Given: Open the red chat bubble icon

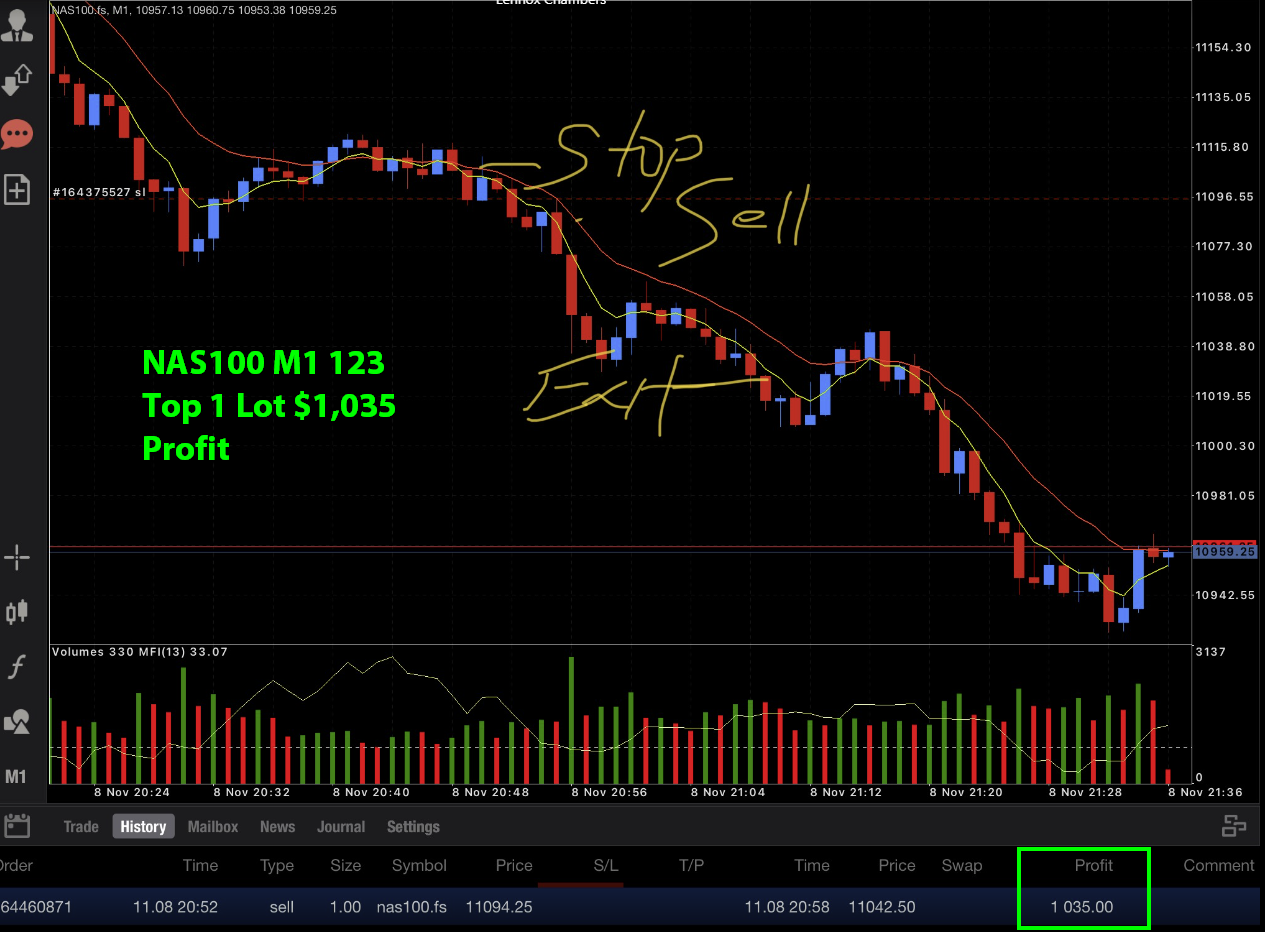Looking at the screenshot, I should (x=16, y=134).
